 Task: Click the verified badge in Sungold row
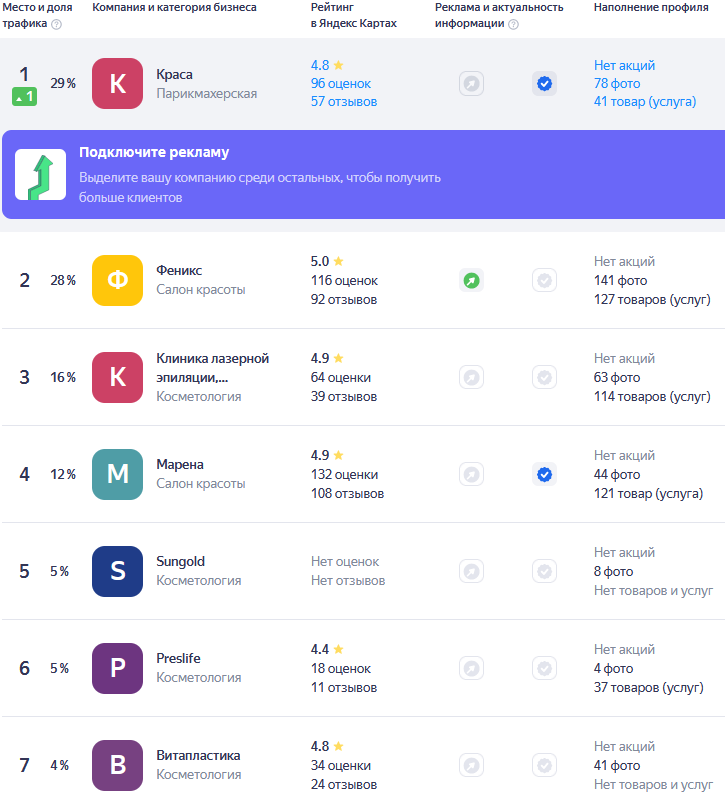point(544,571)
